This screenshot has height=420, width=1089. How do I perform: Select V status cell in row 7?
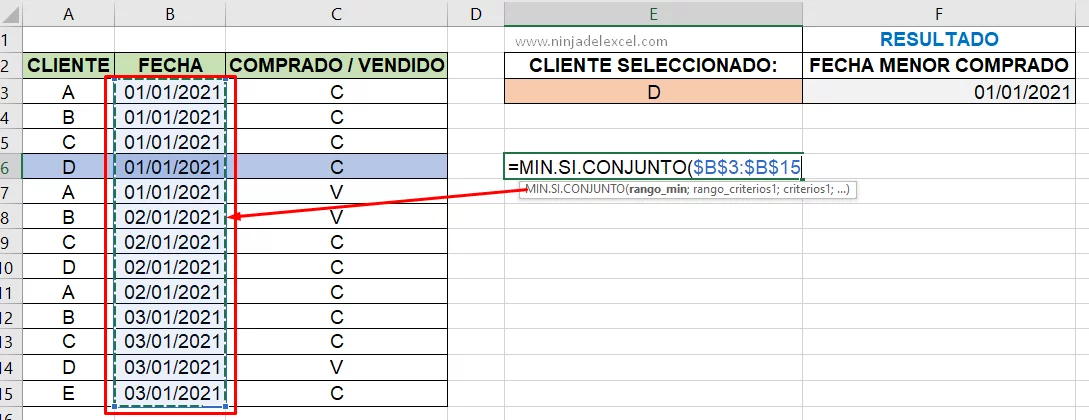[337, 192]
